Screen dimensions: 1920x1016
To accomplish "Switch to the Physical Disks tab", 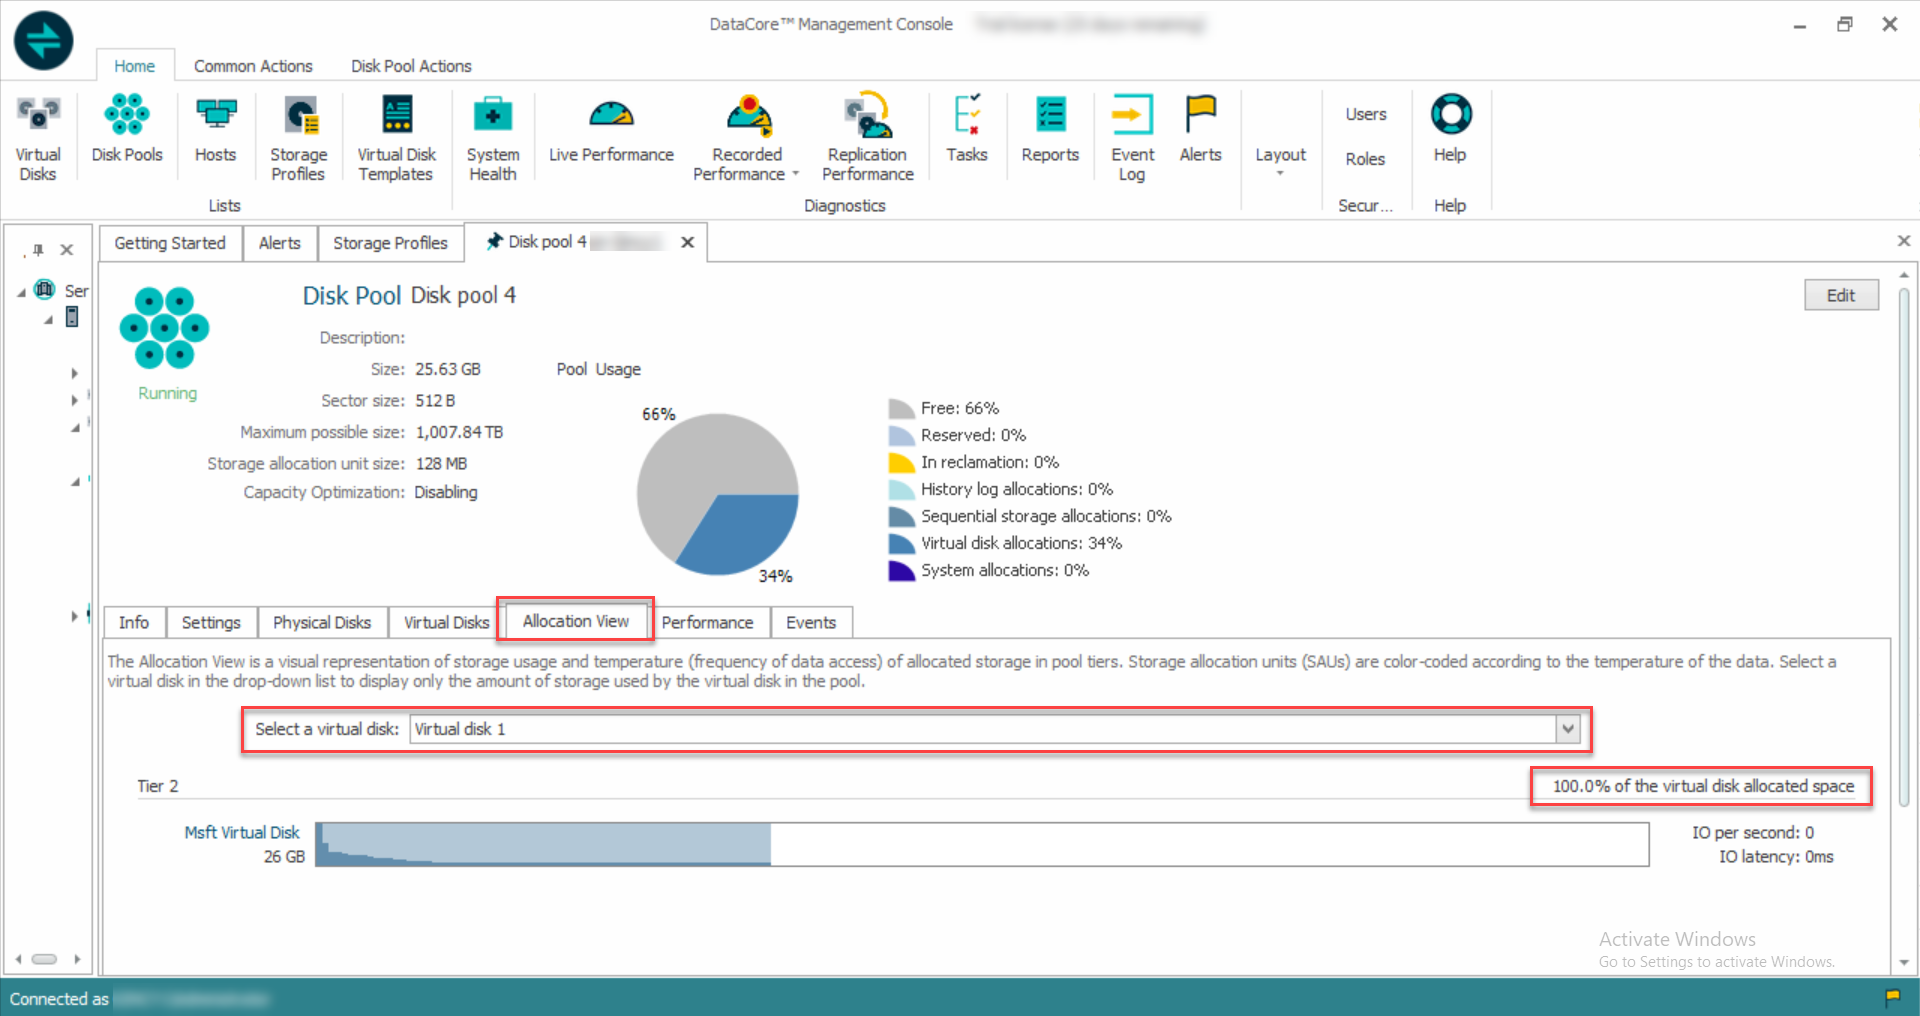I will click(321, 622).
